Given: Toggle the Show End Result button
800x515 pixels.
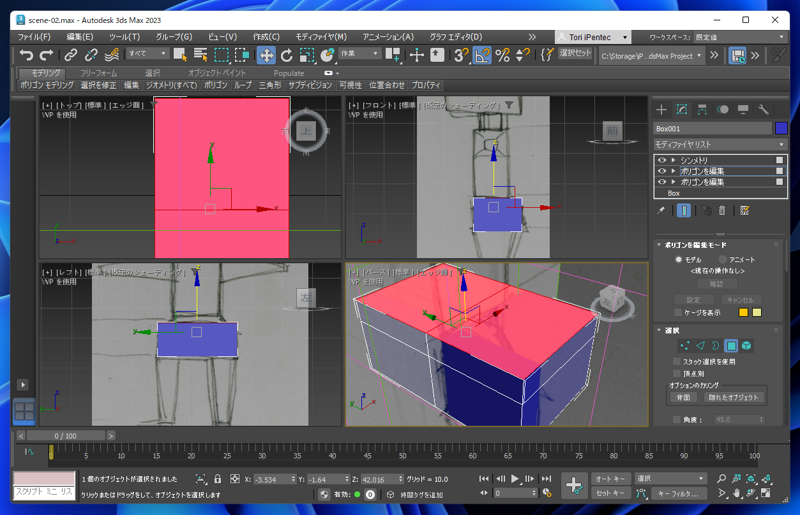Looking at the screenshot, I should point(684,210).
